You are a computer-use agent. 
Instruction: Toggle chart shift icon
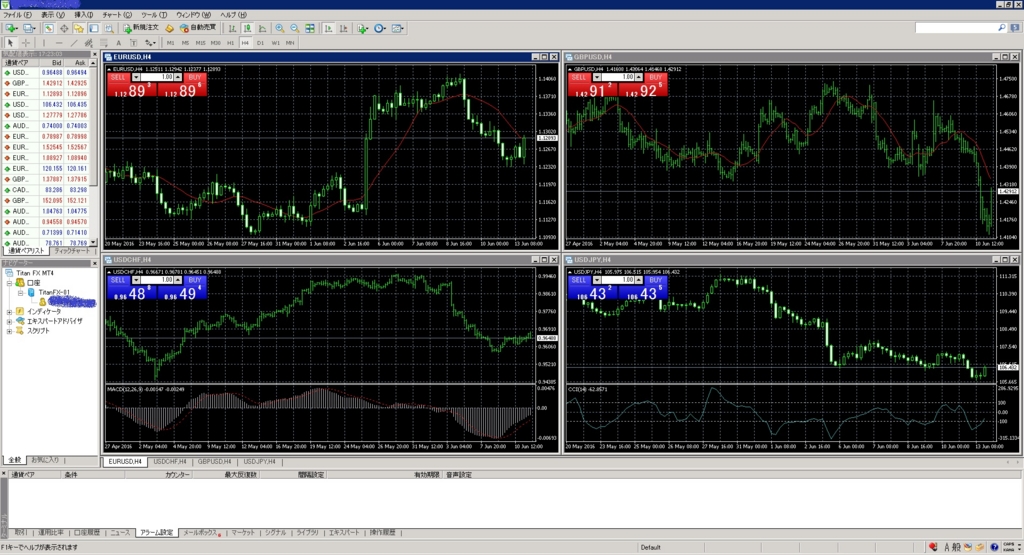point(344,28)
